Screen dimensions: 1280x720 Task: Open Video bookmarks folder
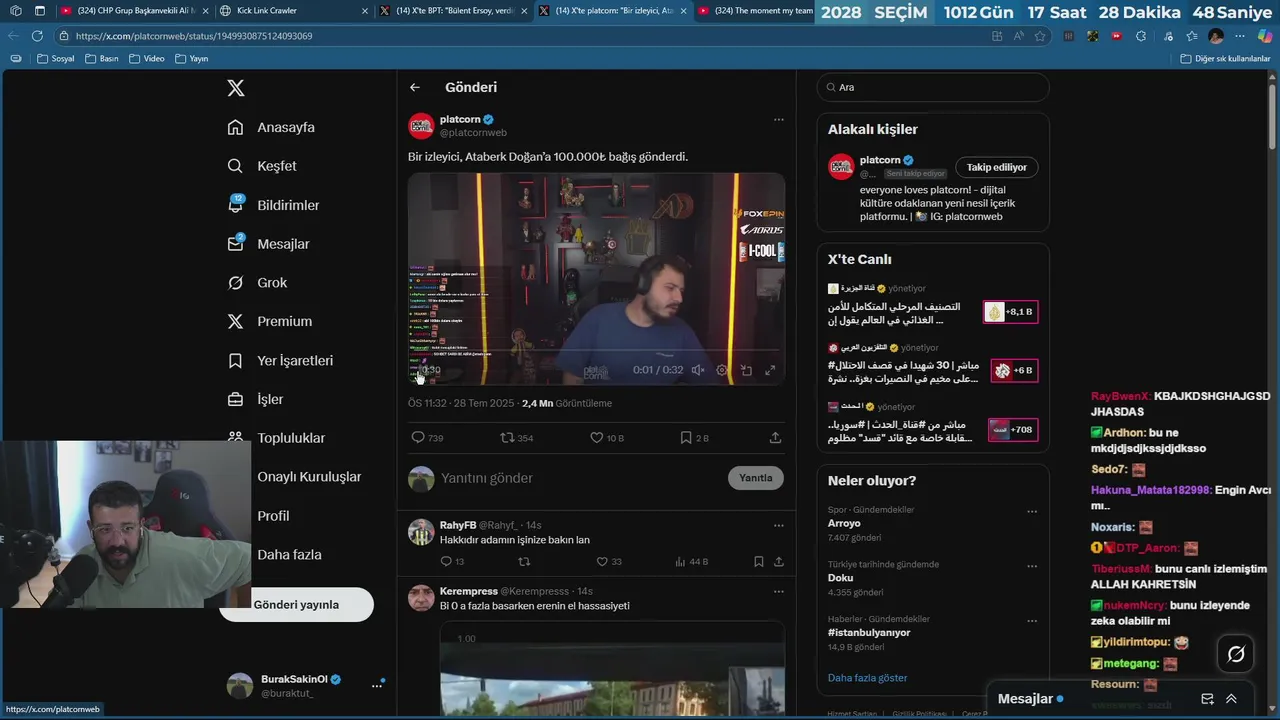click(x=146, y=58)
